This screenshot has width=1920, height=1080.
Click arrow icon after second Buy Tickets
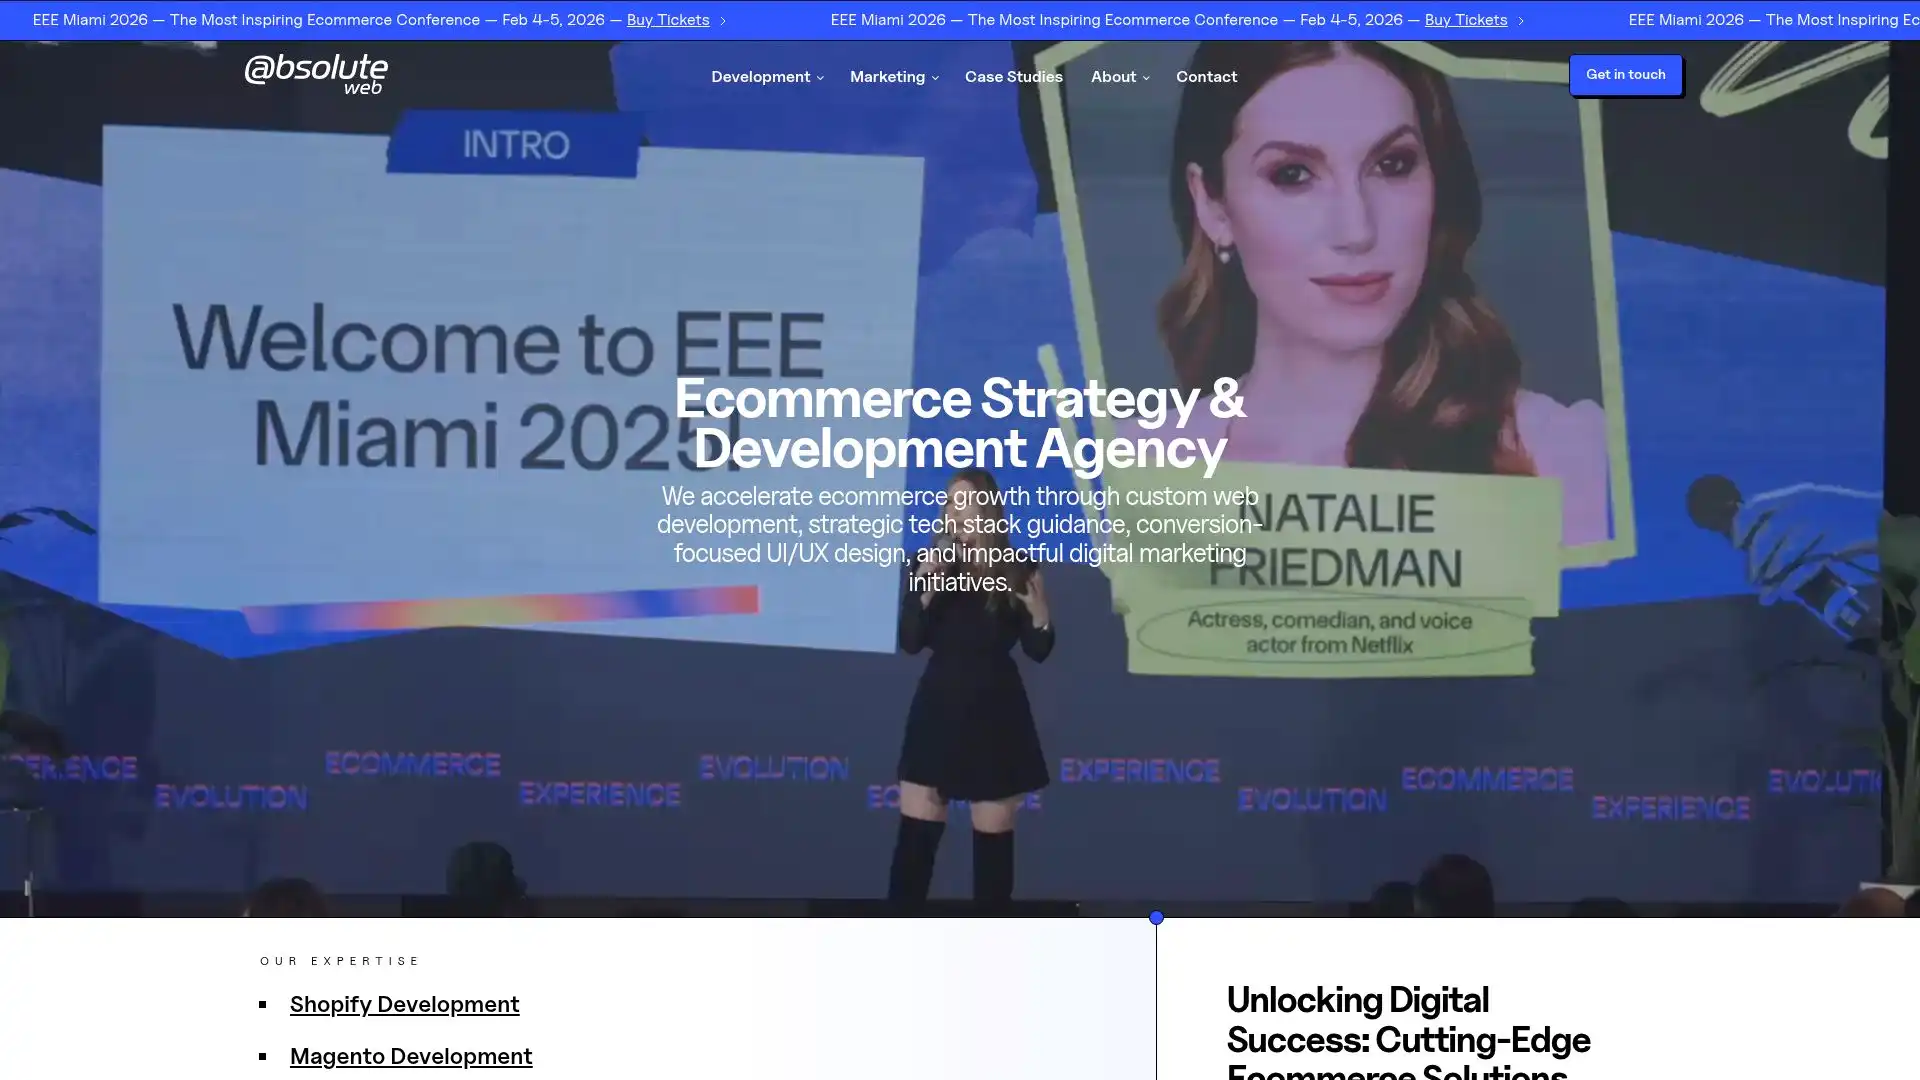pyautogui.click(x=1521, y=21)
